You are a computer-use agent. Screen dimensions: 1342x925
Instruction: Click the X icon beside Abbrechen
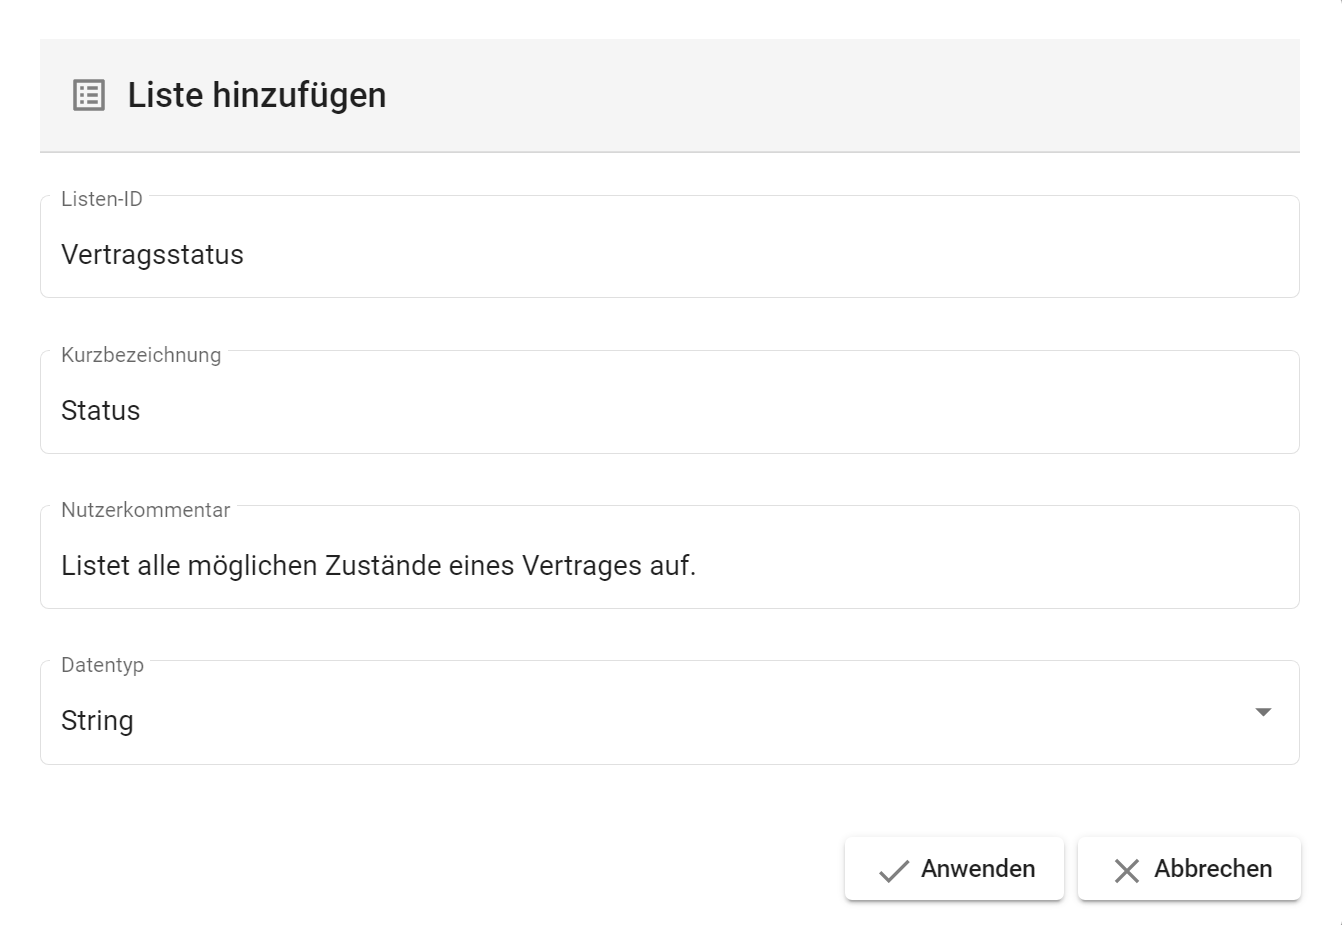coord(1126,870)
